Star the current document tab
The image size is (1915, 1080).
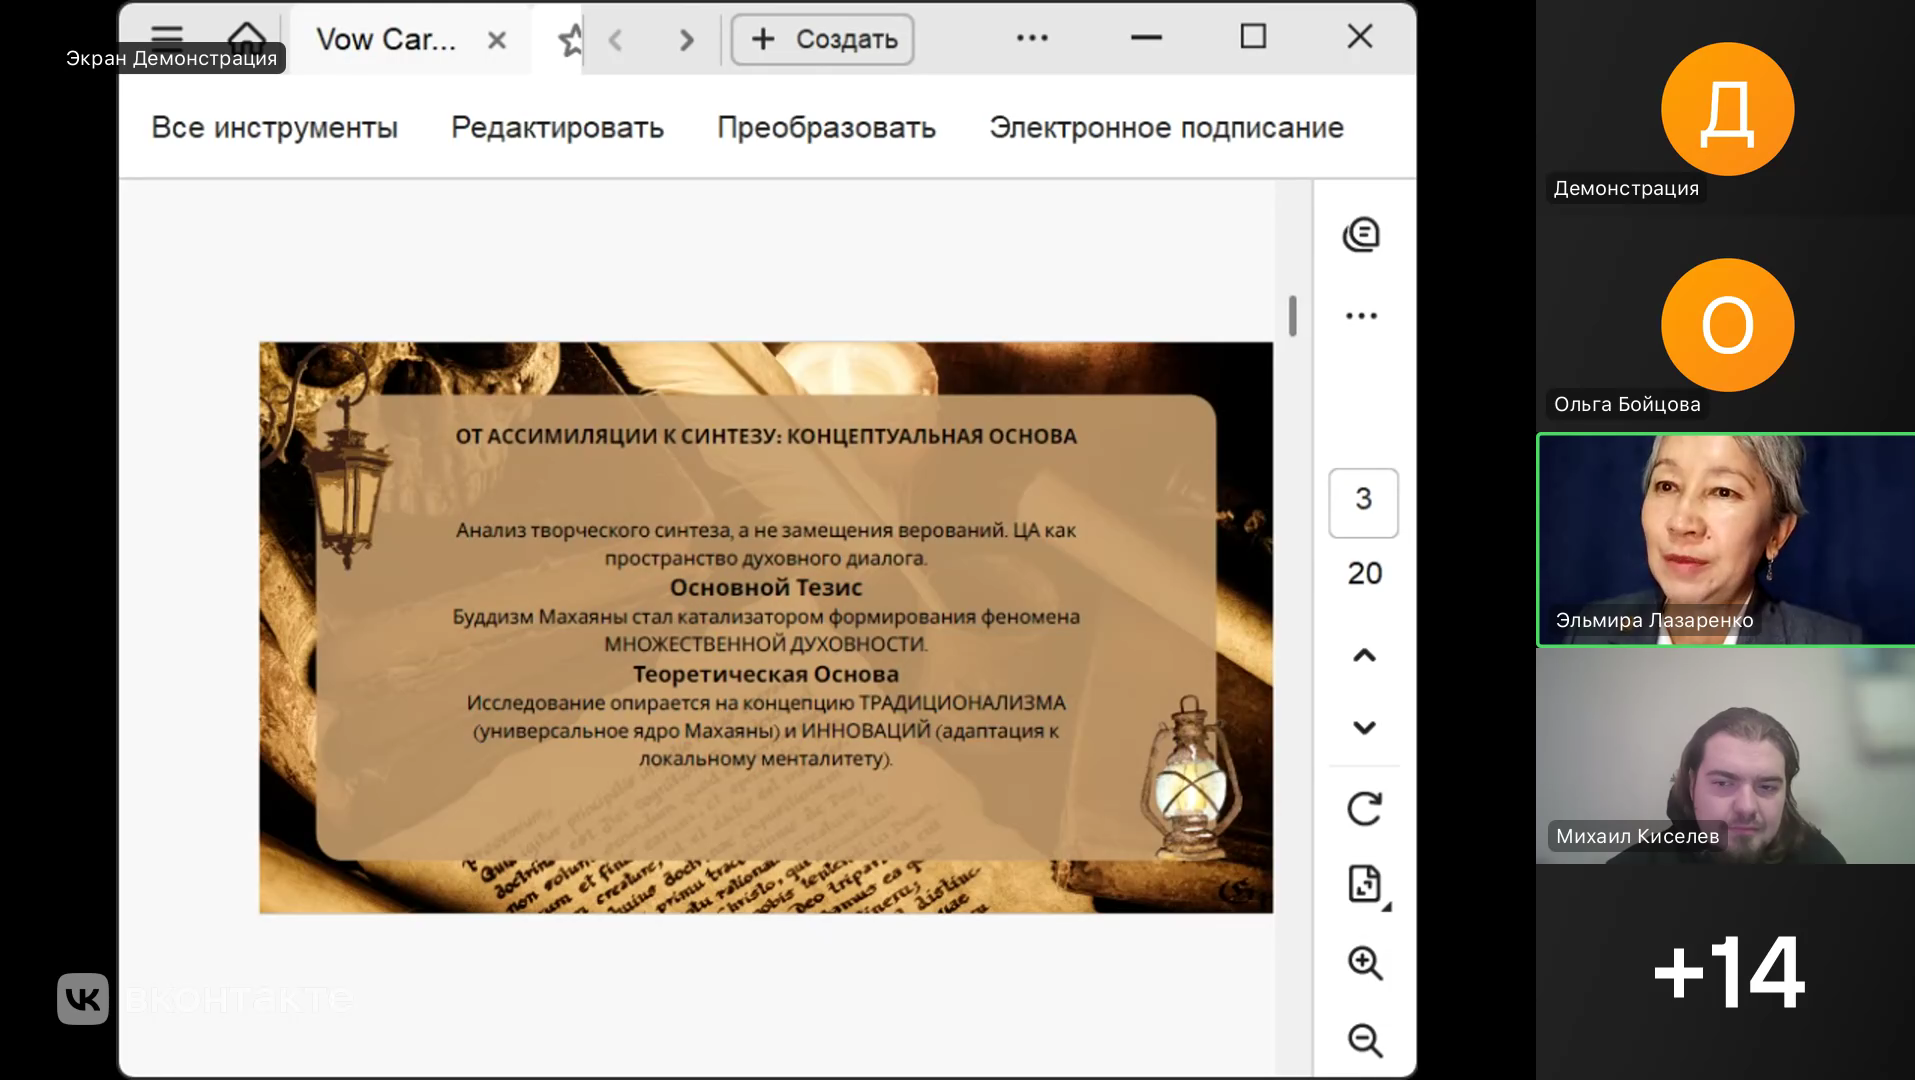coord(570,40)
